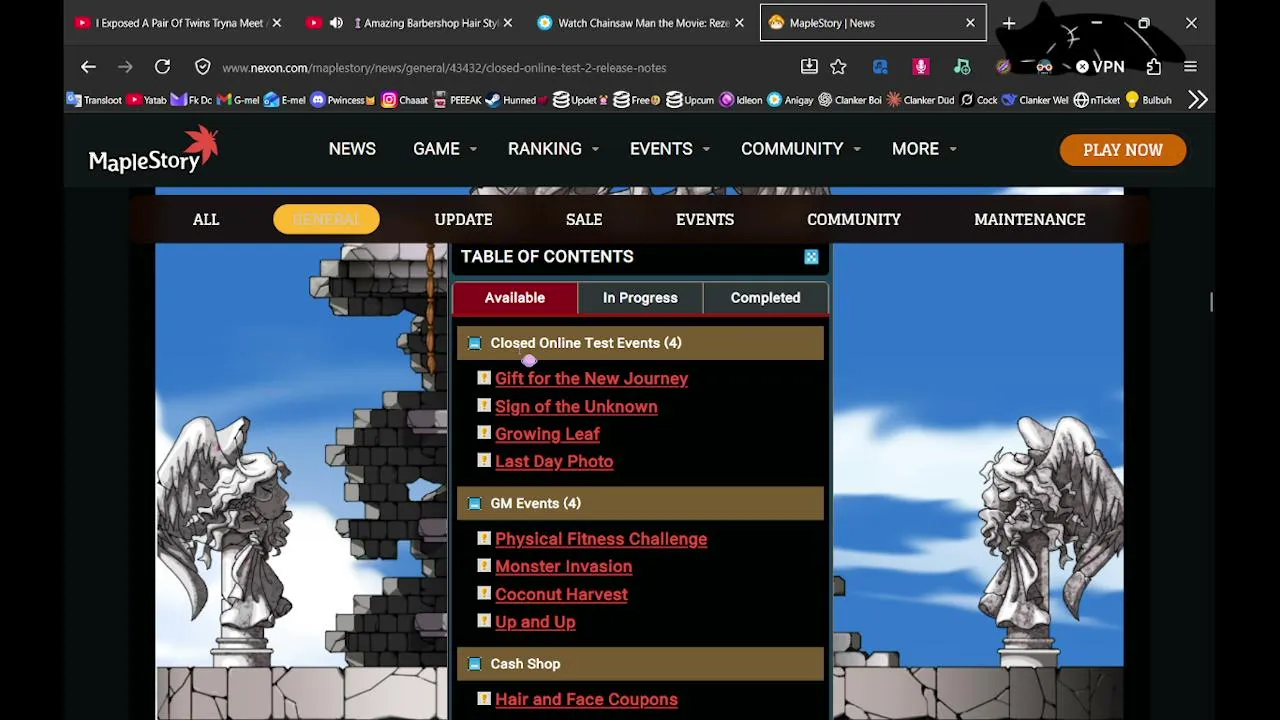Expand the GAME dropdown menu

coord(445,149)
